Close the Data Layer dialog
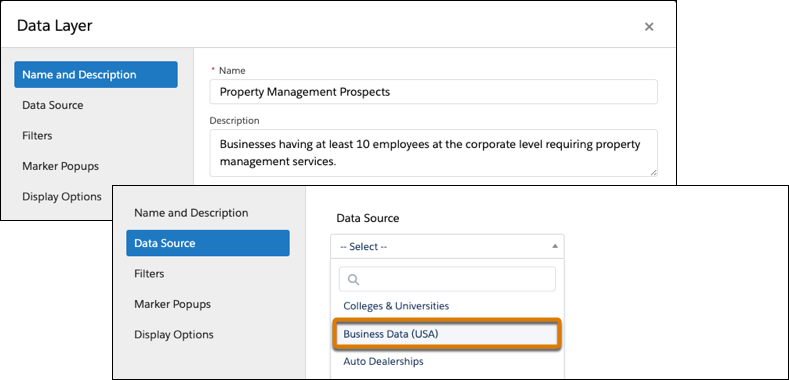The height and width of the screenshot is (380, 789). pos(649,27)
